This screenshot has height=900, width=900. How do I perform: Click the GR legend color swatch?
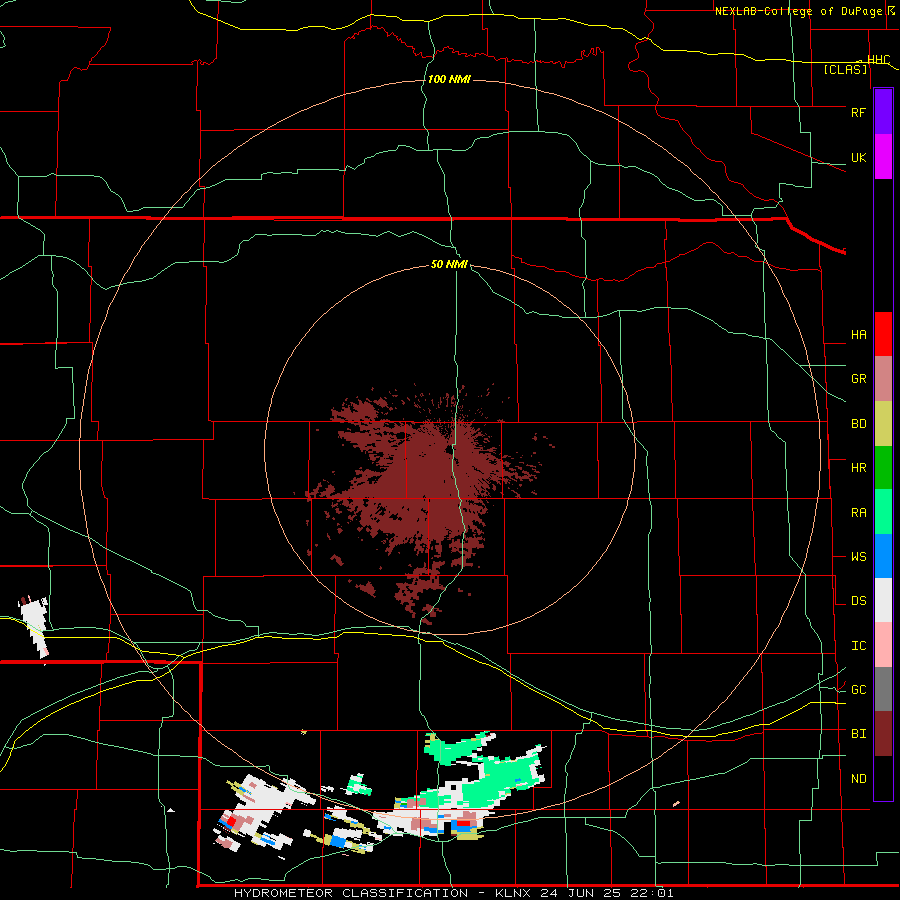click(883, 379)
